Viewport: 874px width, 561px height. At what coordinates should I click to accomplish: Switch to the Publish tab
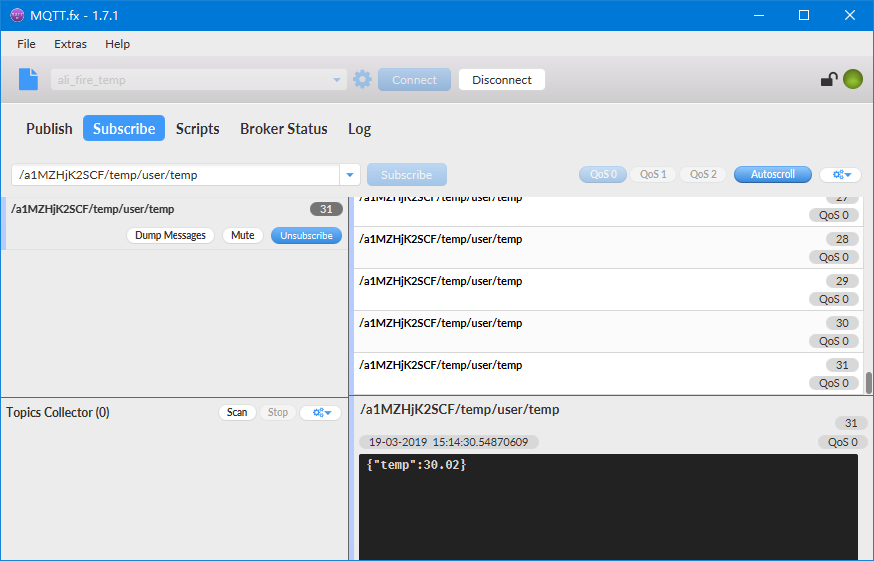tap(49, 128)
